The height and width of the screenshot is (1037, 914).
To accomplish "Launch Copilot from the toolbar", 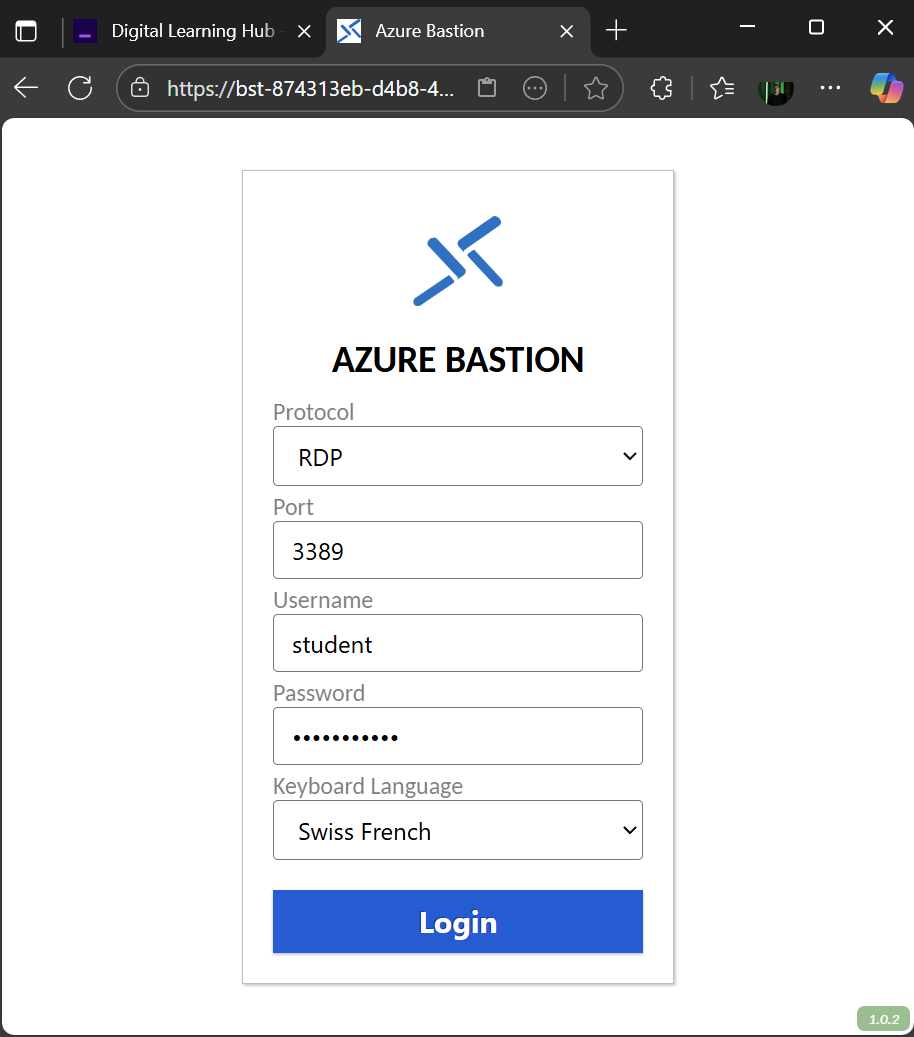I will pos(886,88).
